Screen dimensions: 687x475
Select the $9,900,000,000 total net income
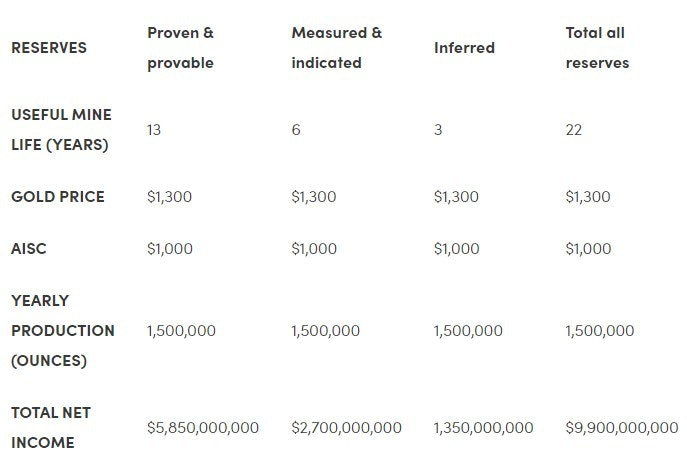tap(621, 428)
